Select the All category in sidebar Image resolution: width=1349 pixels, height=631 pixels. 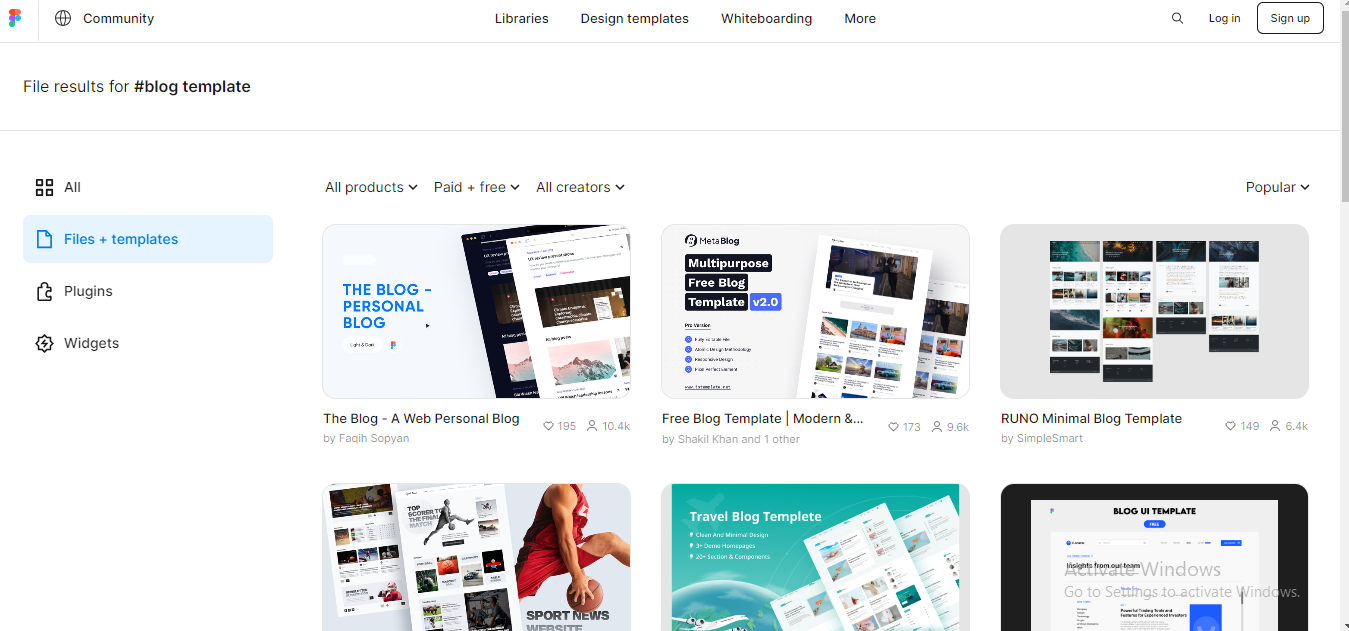pos(148,187)
